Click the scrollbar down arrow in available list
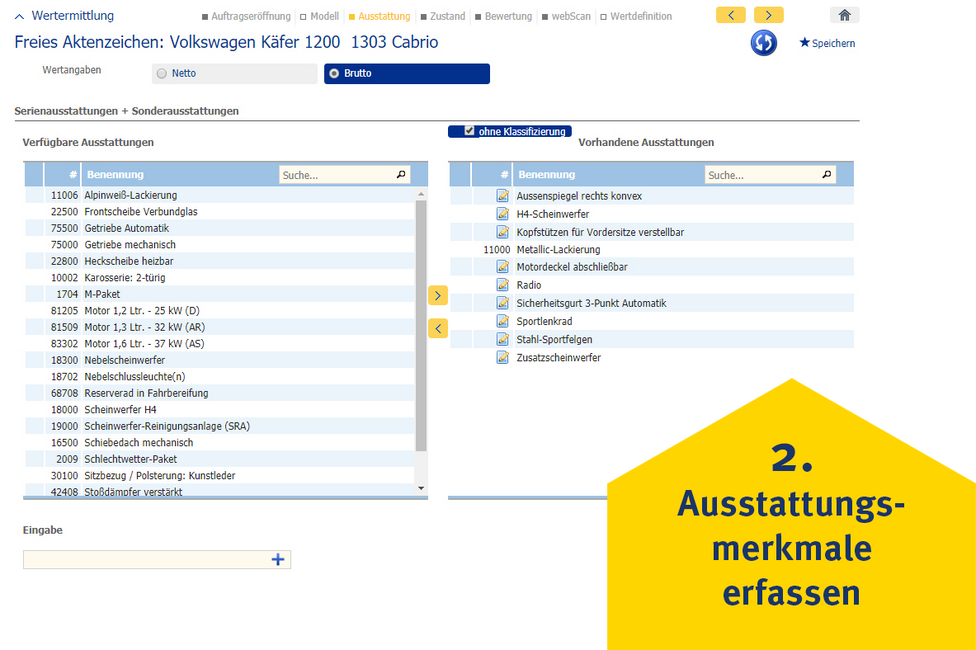This screenshot has height=650, width=976. [x=421, y=488]
